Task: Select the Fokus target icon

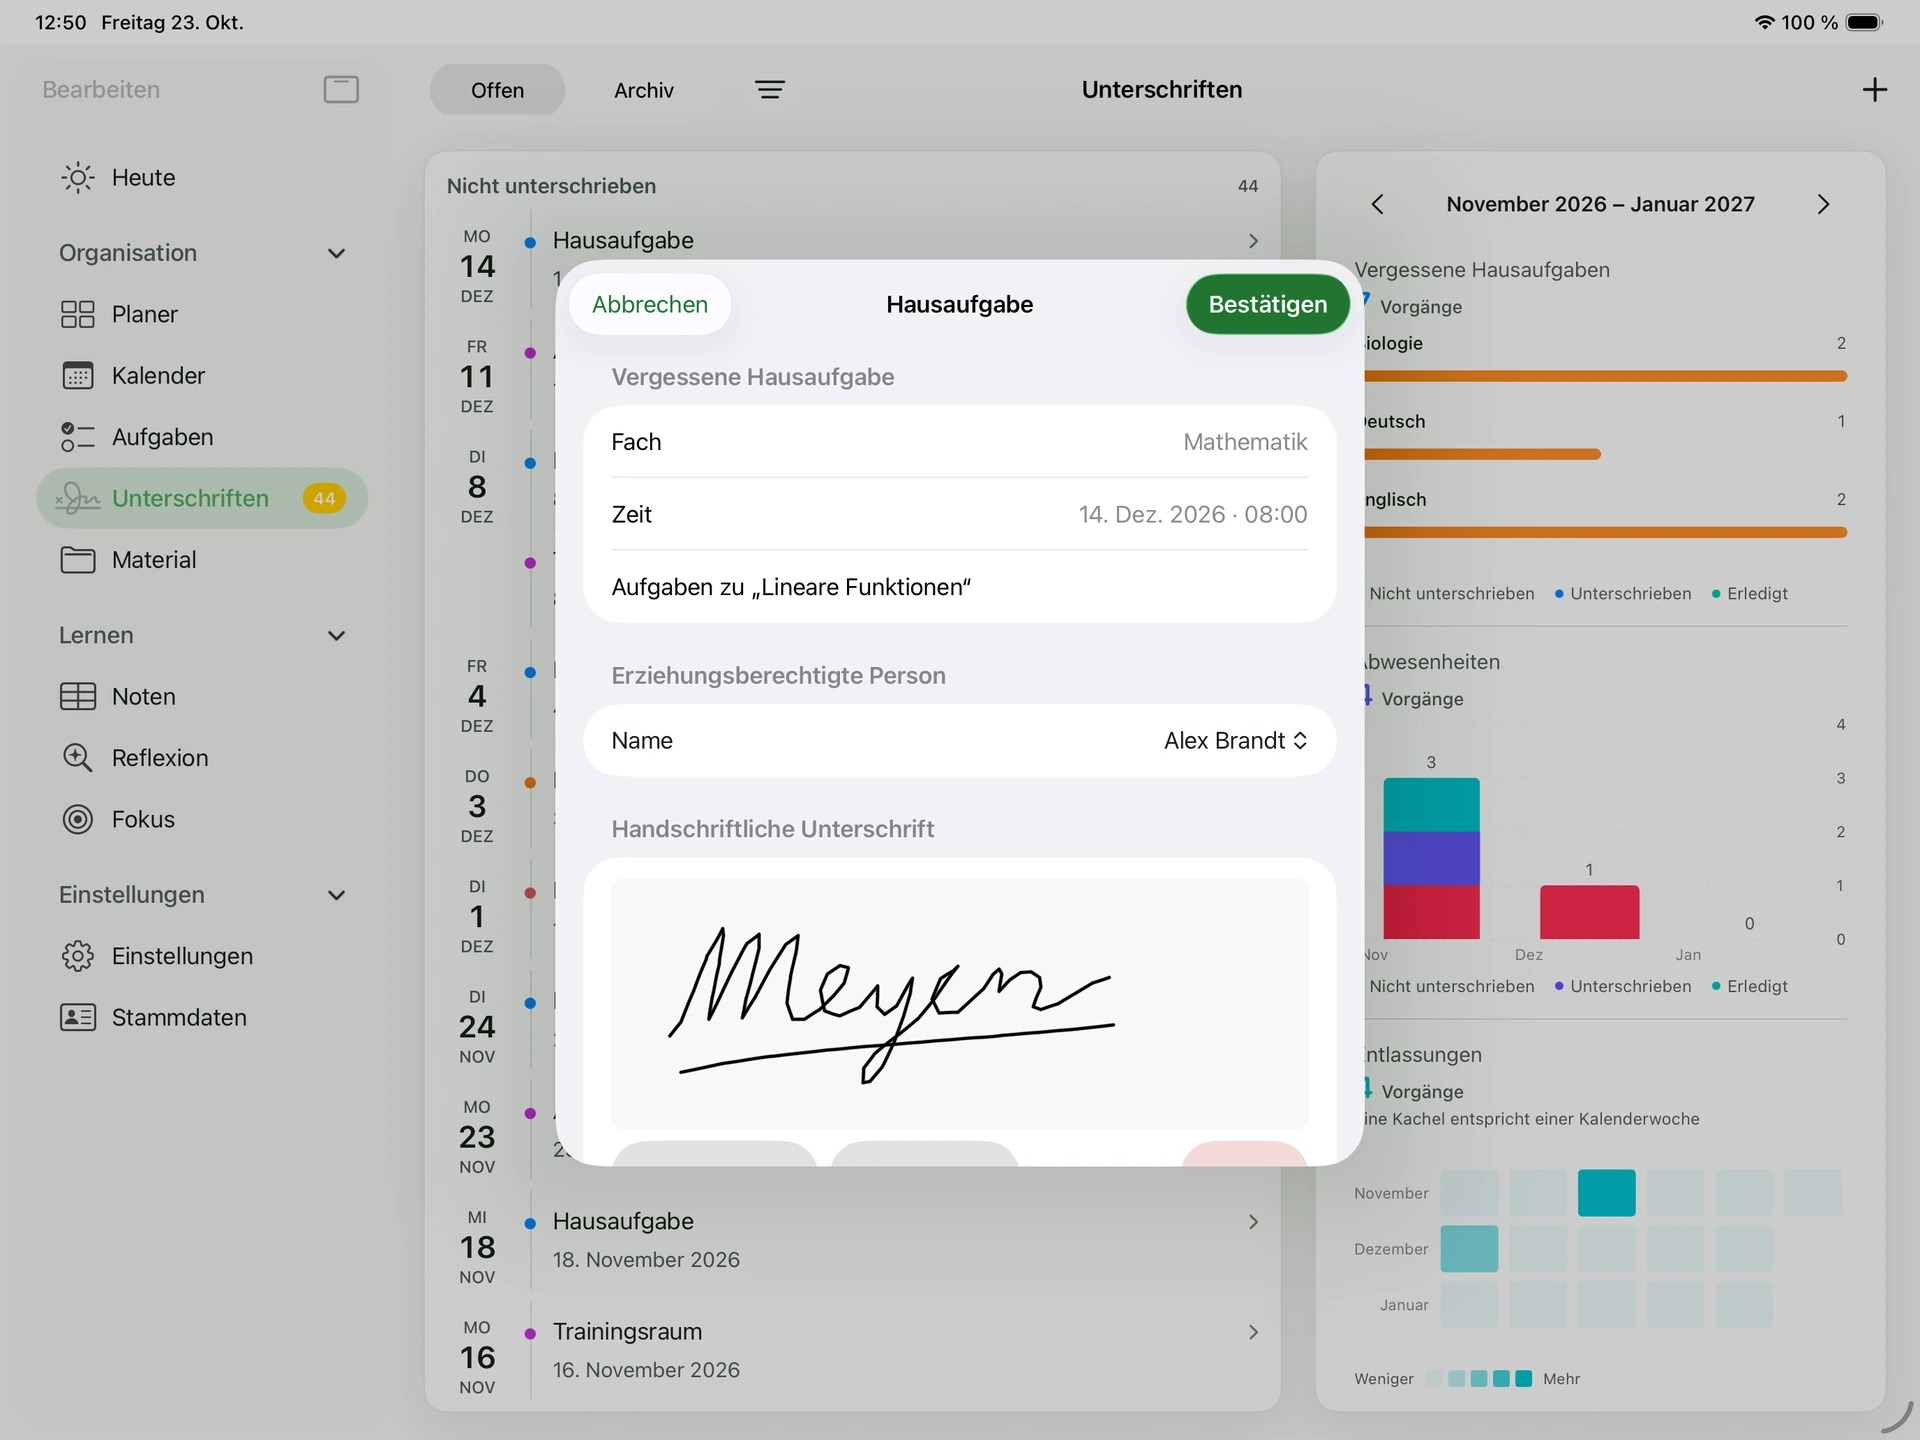Action: pos(78,820)
